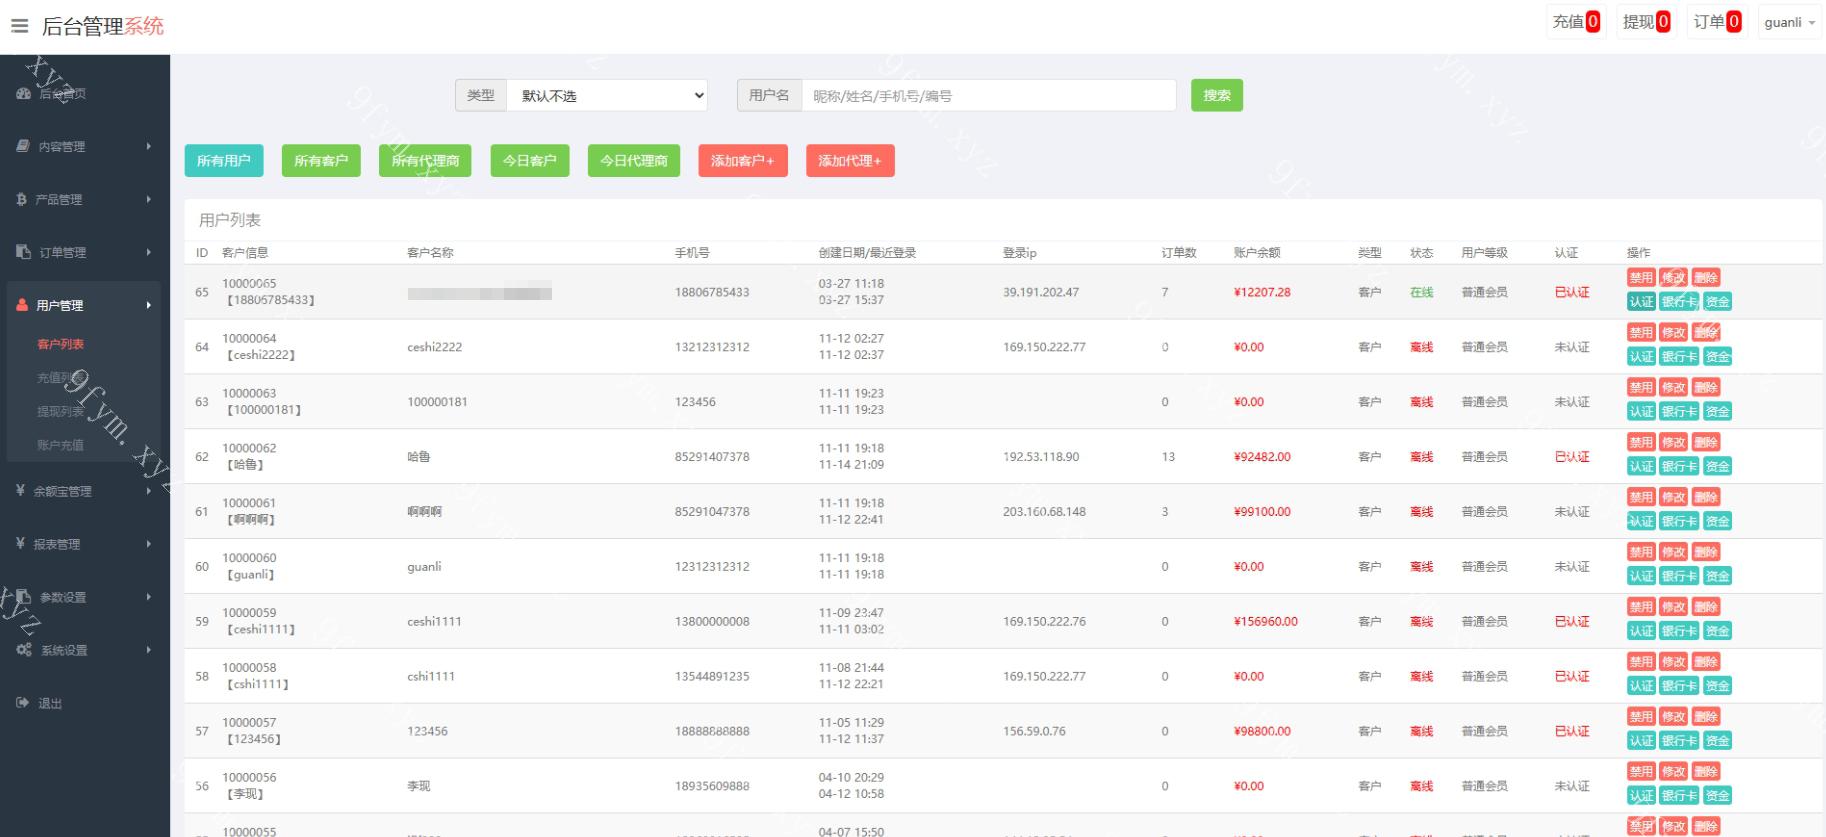Click the 产品管理 bitcoin icon
This screenshot has height=837, width=1826.
[21, 199]
